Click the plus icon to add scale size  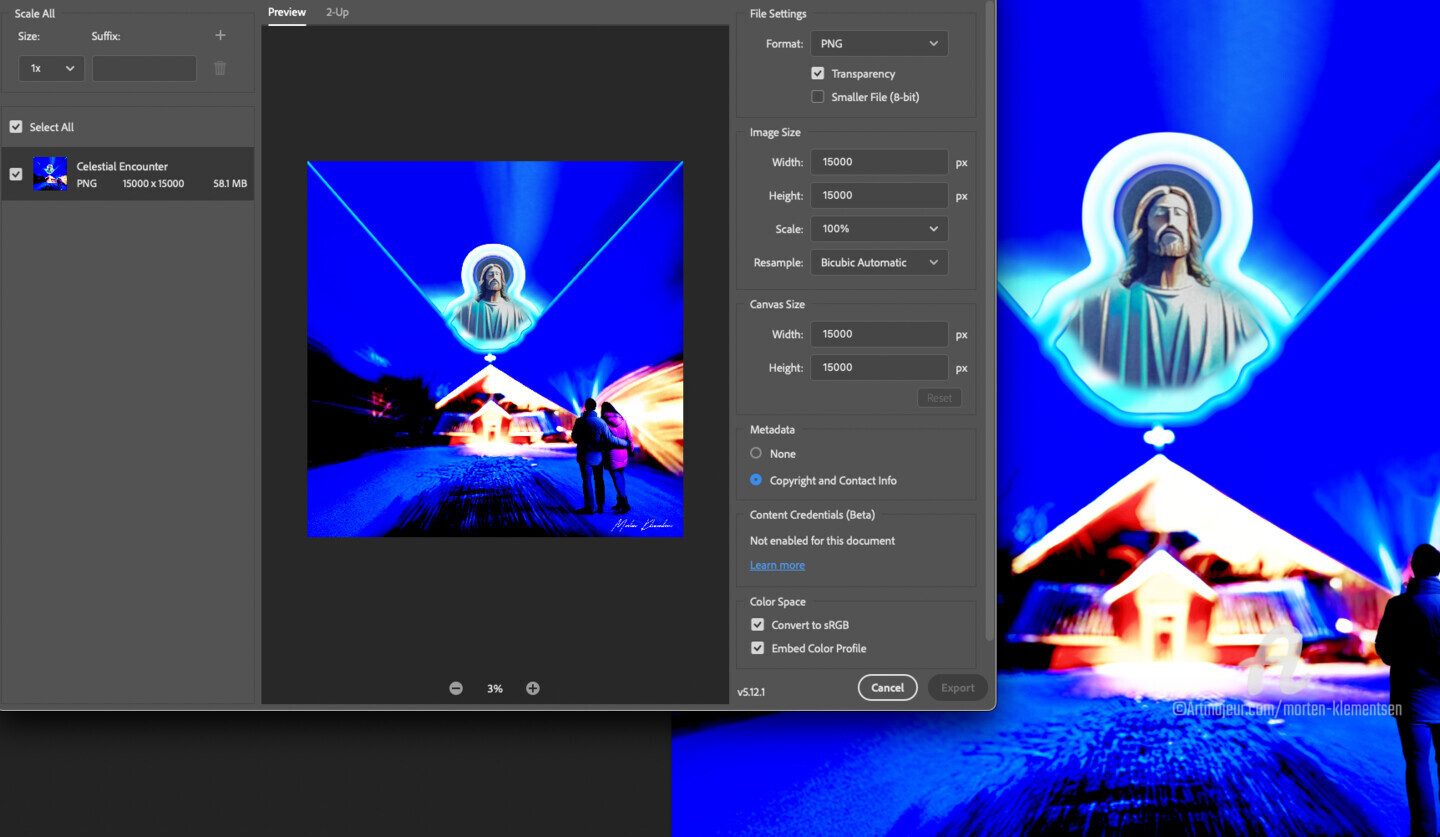coord(220,36)
